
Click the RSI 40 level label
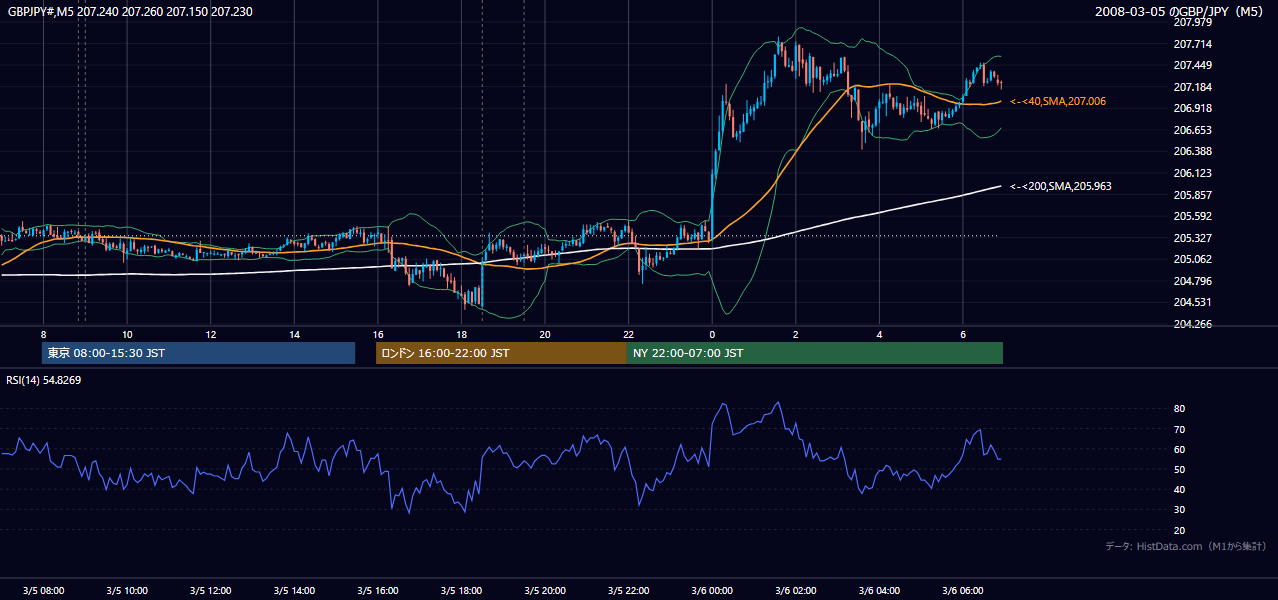pos(1179,489)
